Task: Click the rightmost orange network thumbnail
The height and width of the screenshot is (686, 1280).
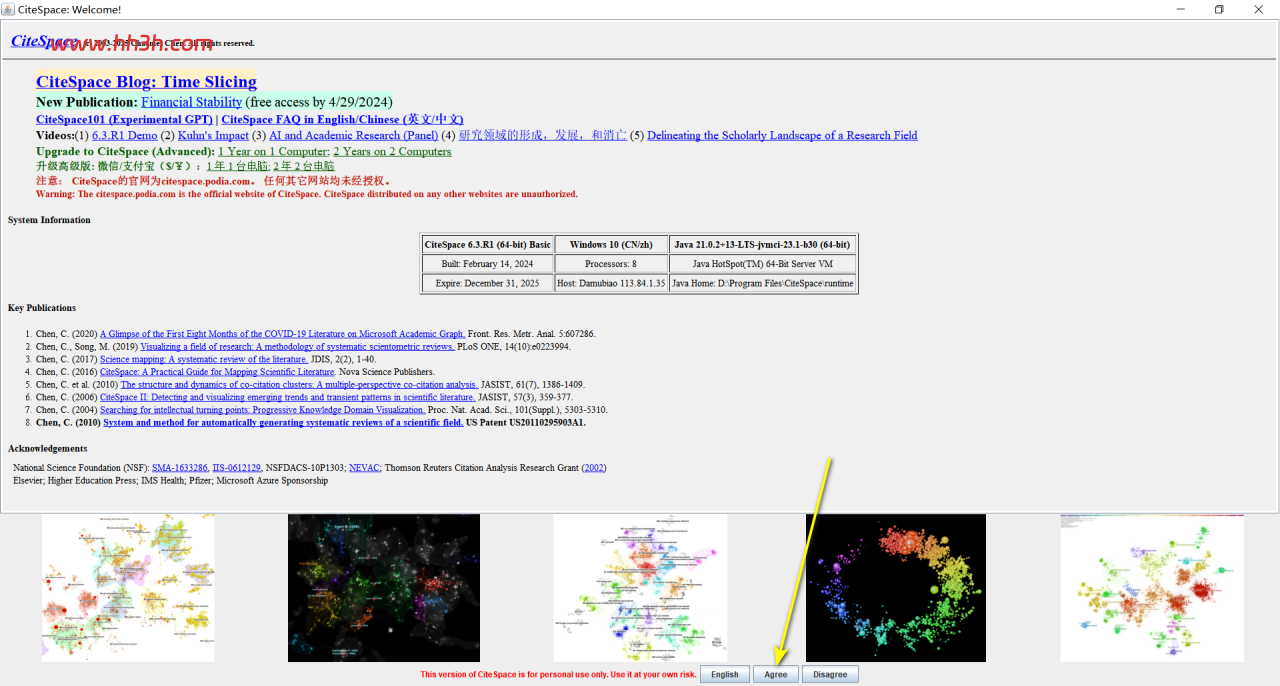Action: (1152, 588)
